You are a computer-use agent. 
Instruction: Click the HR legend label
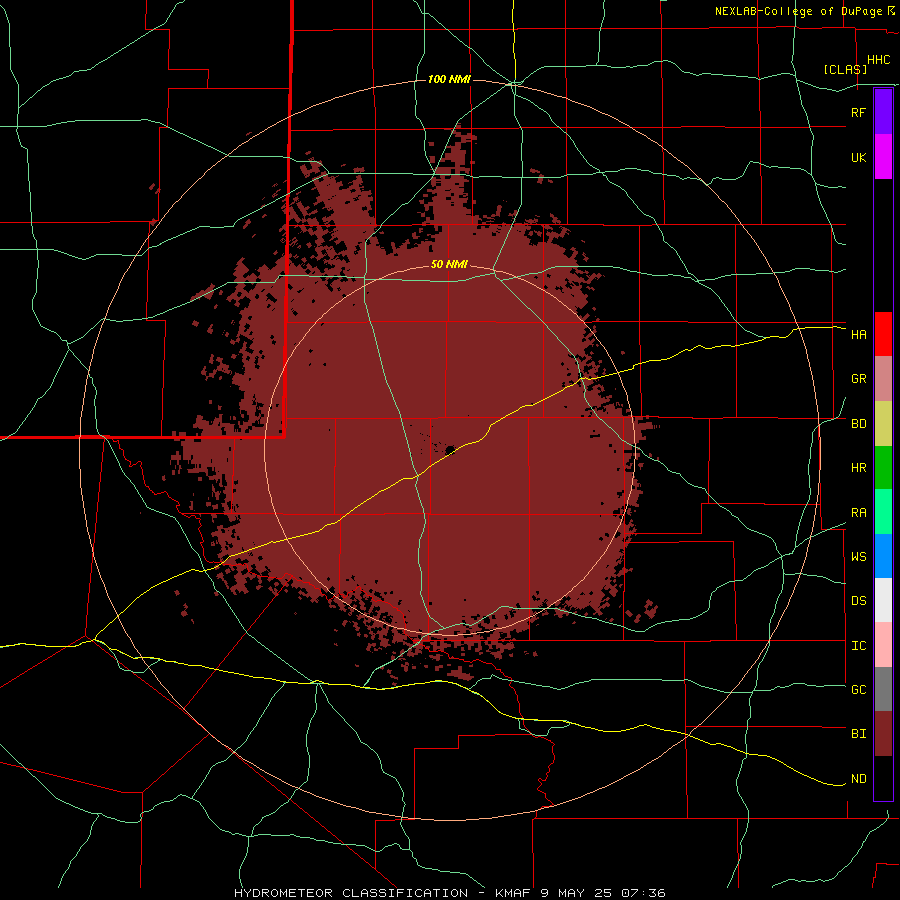click(858, 468)
